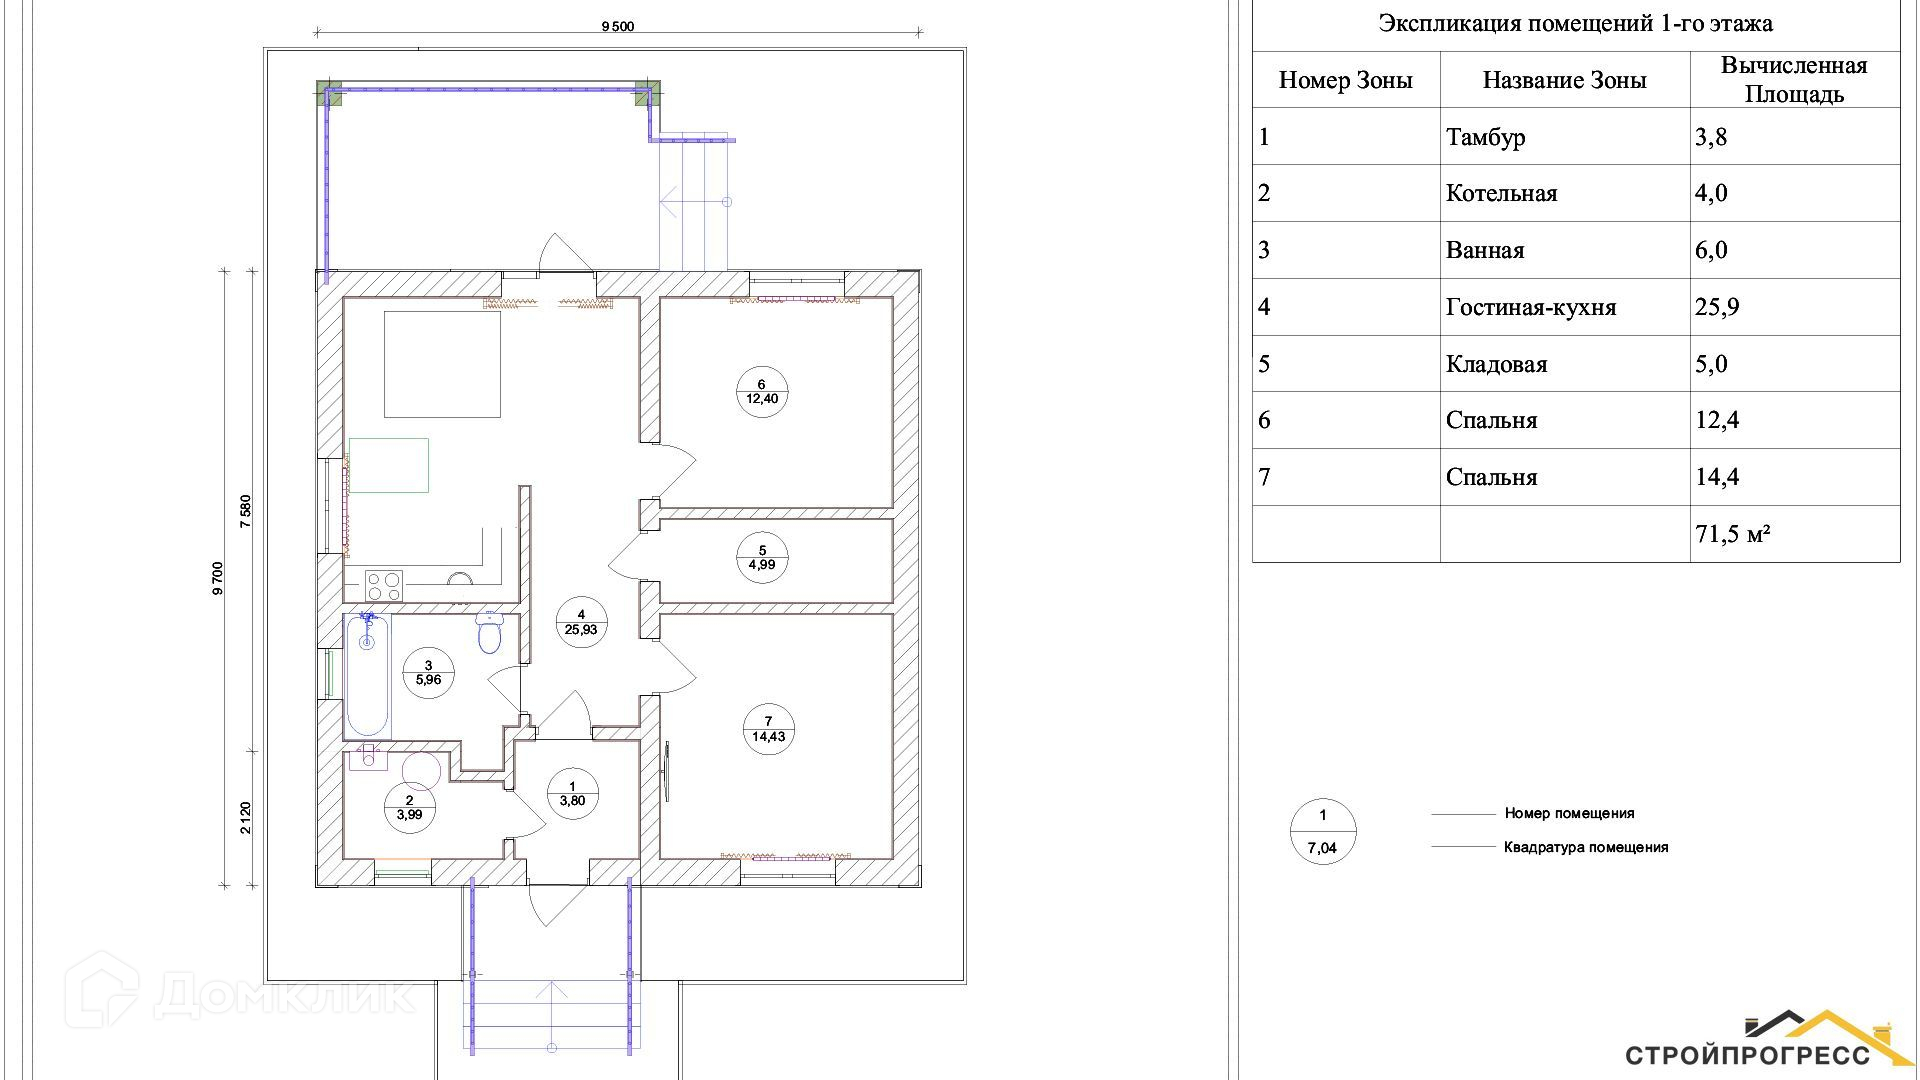The height and width of the screenshot is (1080, 1920).
Task: Click the room 5 storage marker 4,99
Action: 762,557
